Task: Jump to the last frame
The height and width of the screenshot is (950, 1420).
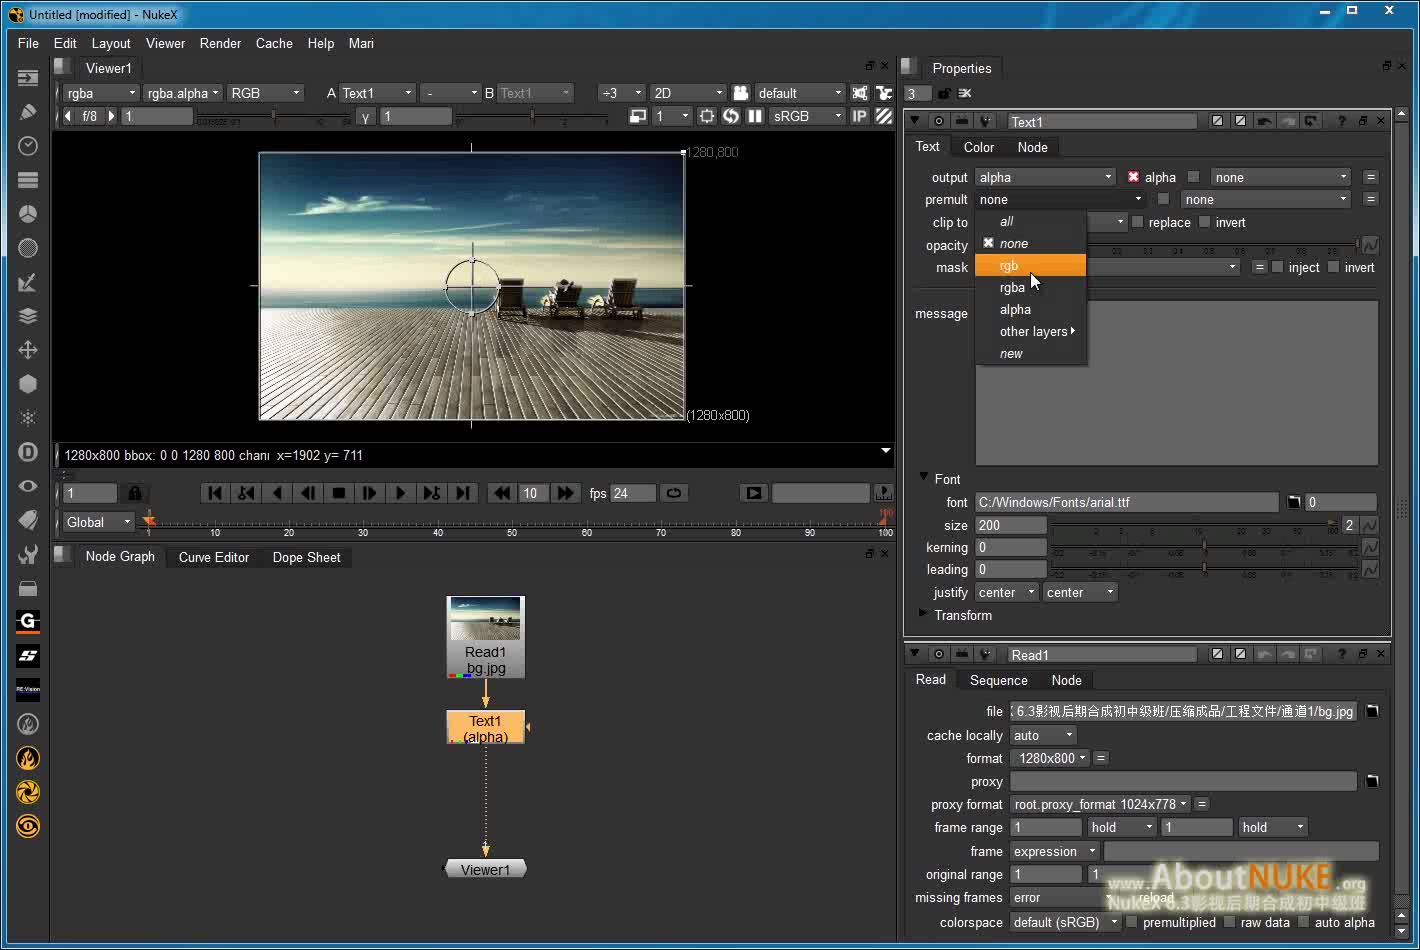Action: click(x=462, y=493)
